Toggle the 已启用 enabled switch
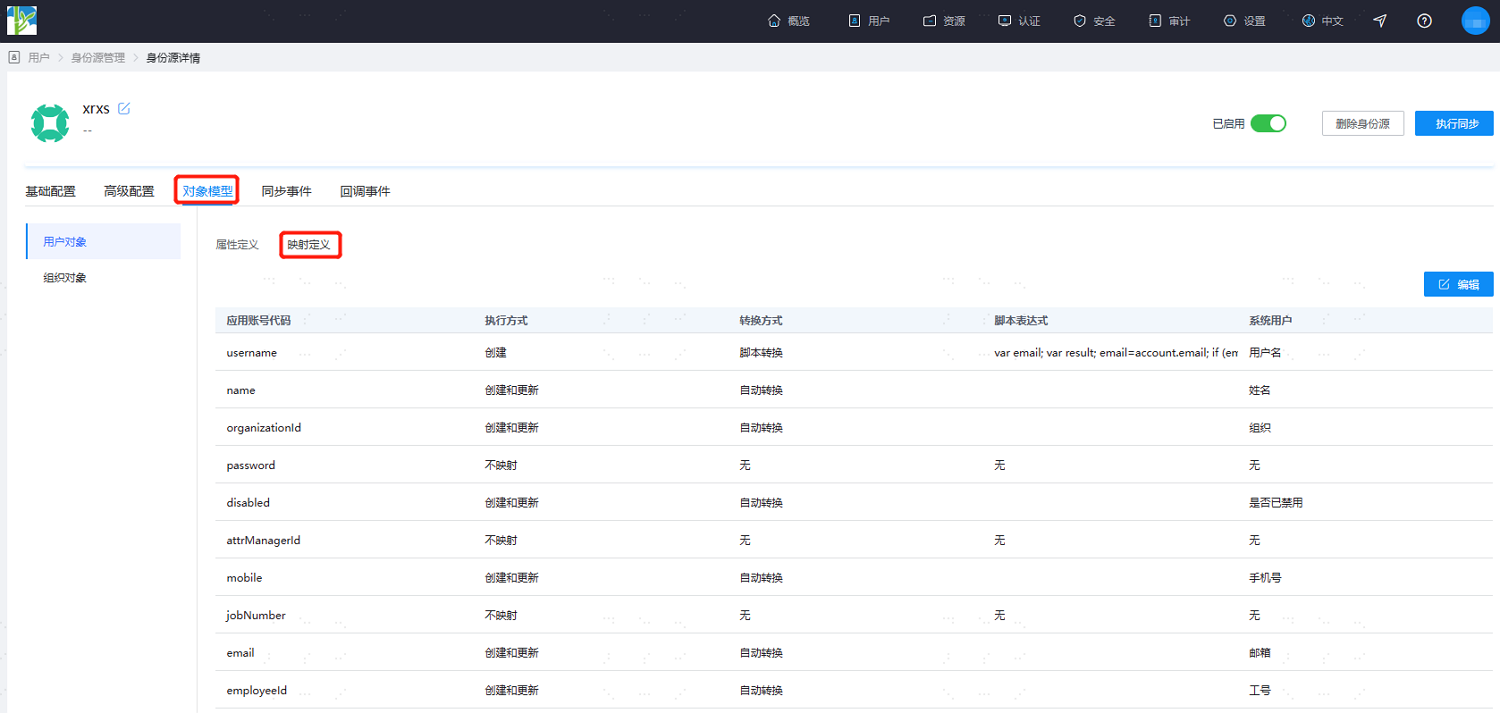 tap(1268, 124)
